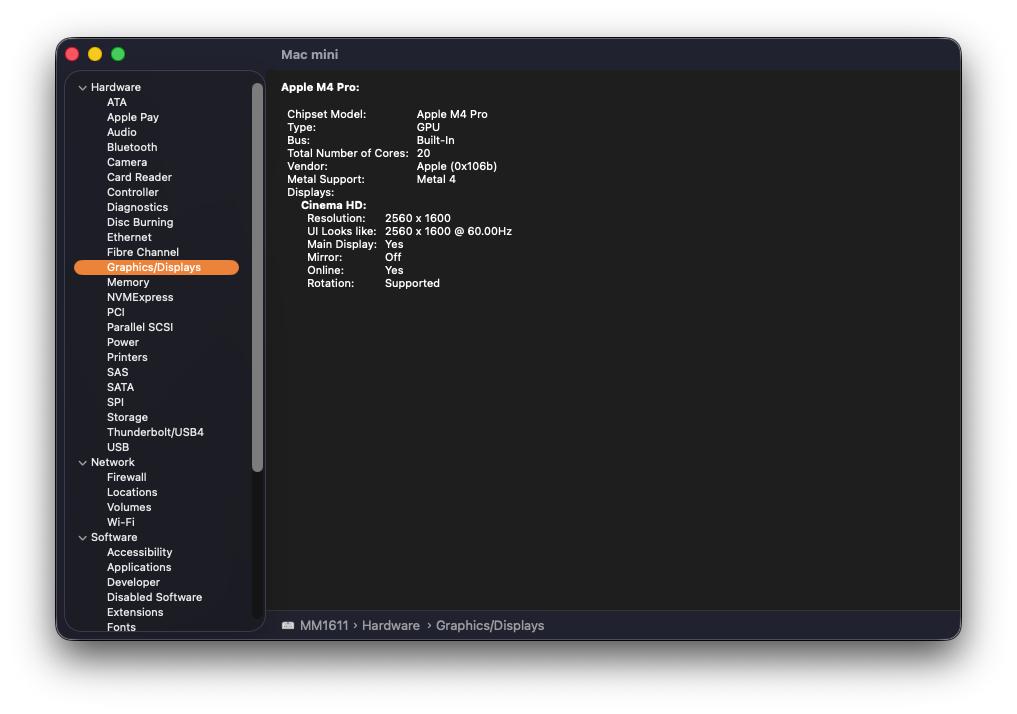Click the computer icon beside MM1611
Image resolution: width=1017 pixels, height=714 pixels.
[x=288, y=626]
